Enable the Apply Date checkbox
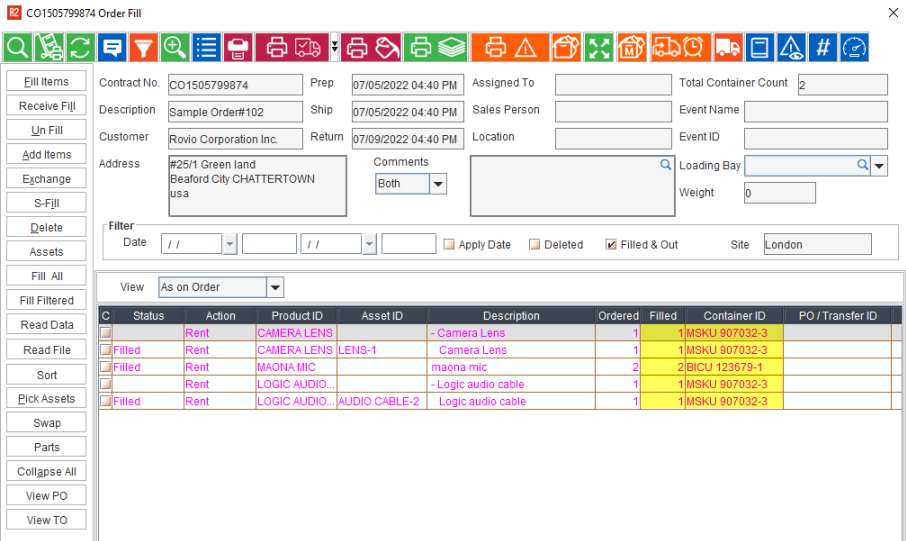This screenshot has height=541, width=906. [449, 244]
